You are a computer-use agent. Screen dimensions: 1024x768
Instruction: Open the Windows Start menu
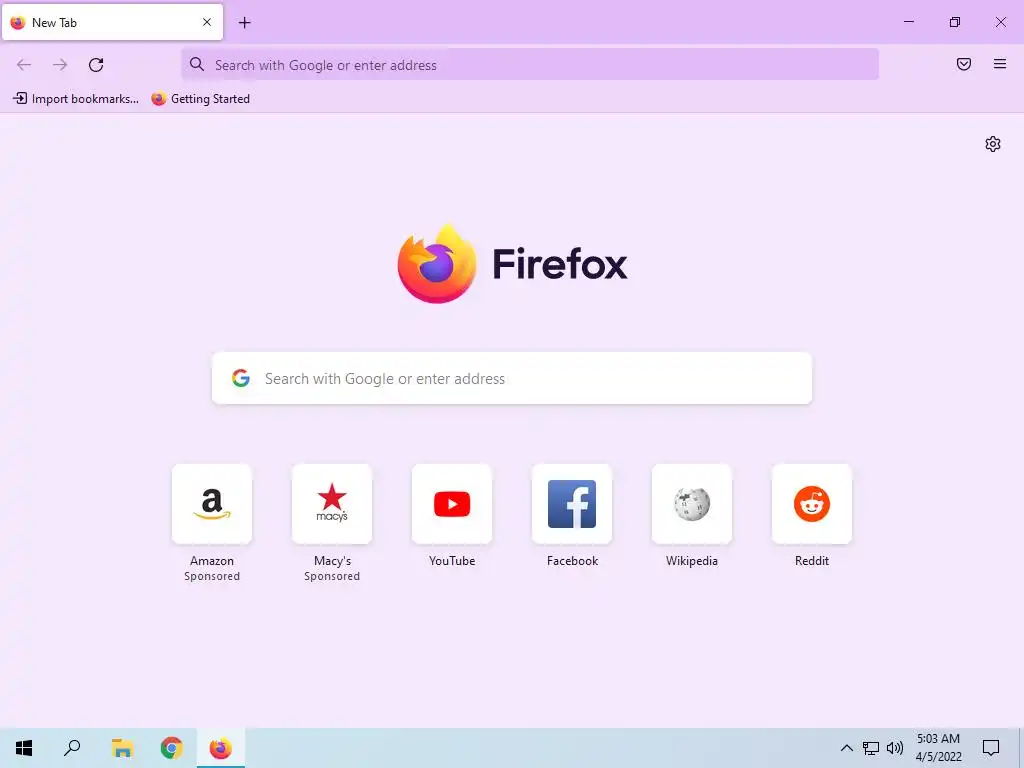pyautogui.click(x=24, y=748)
